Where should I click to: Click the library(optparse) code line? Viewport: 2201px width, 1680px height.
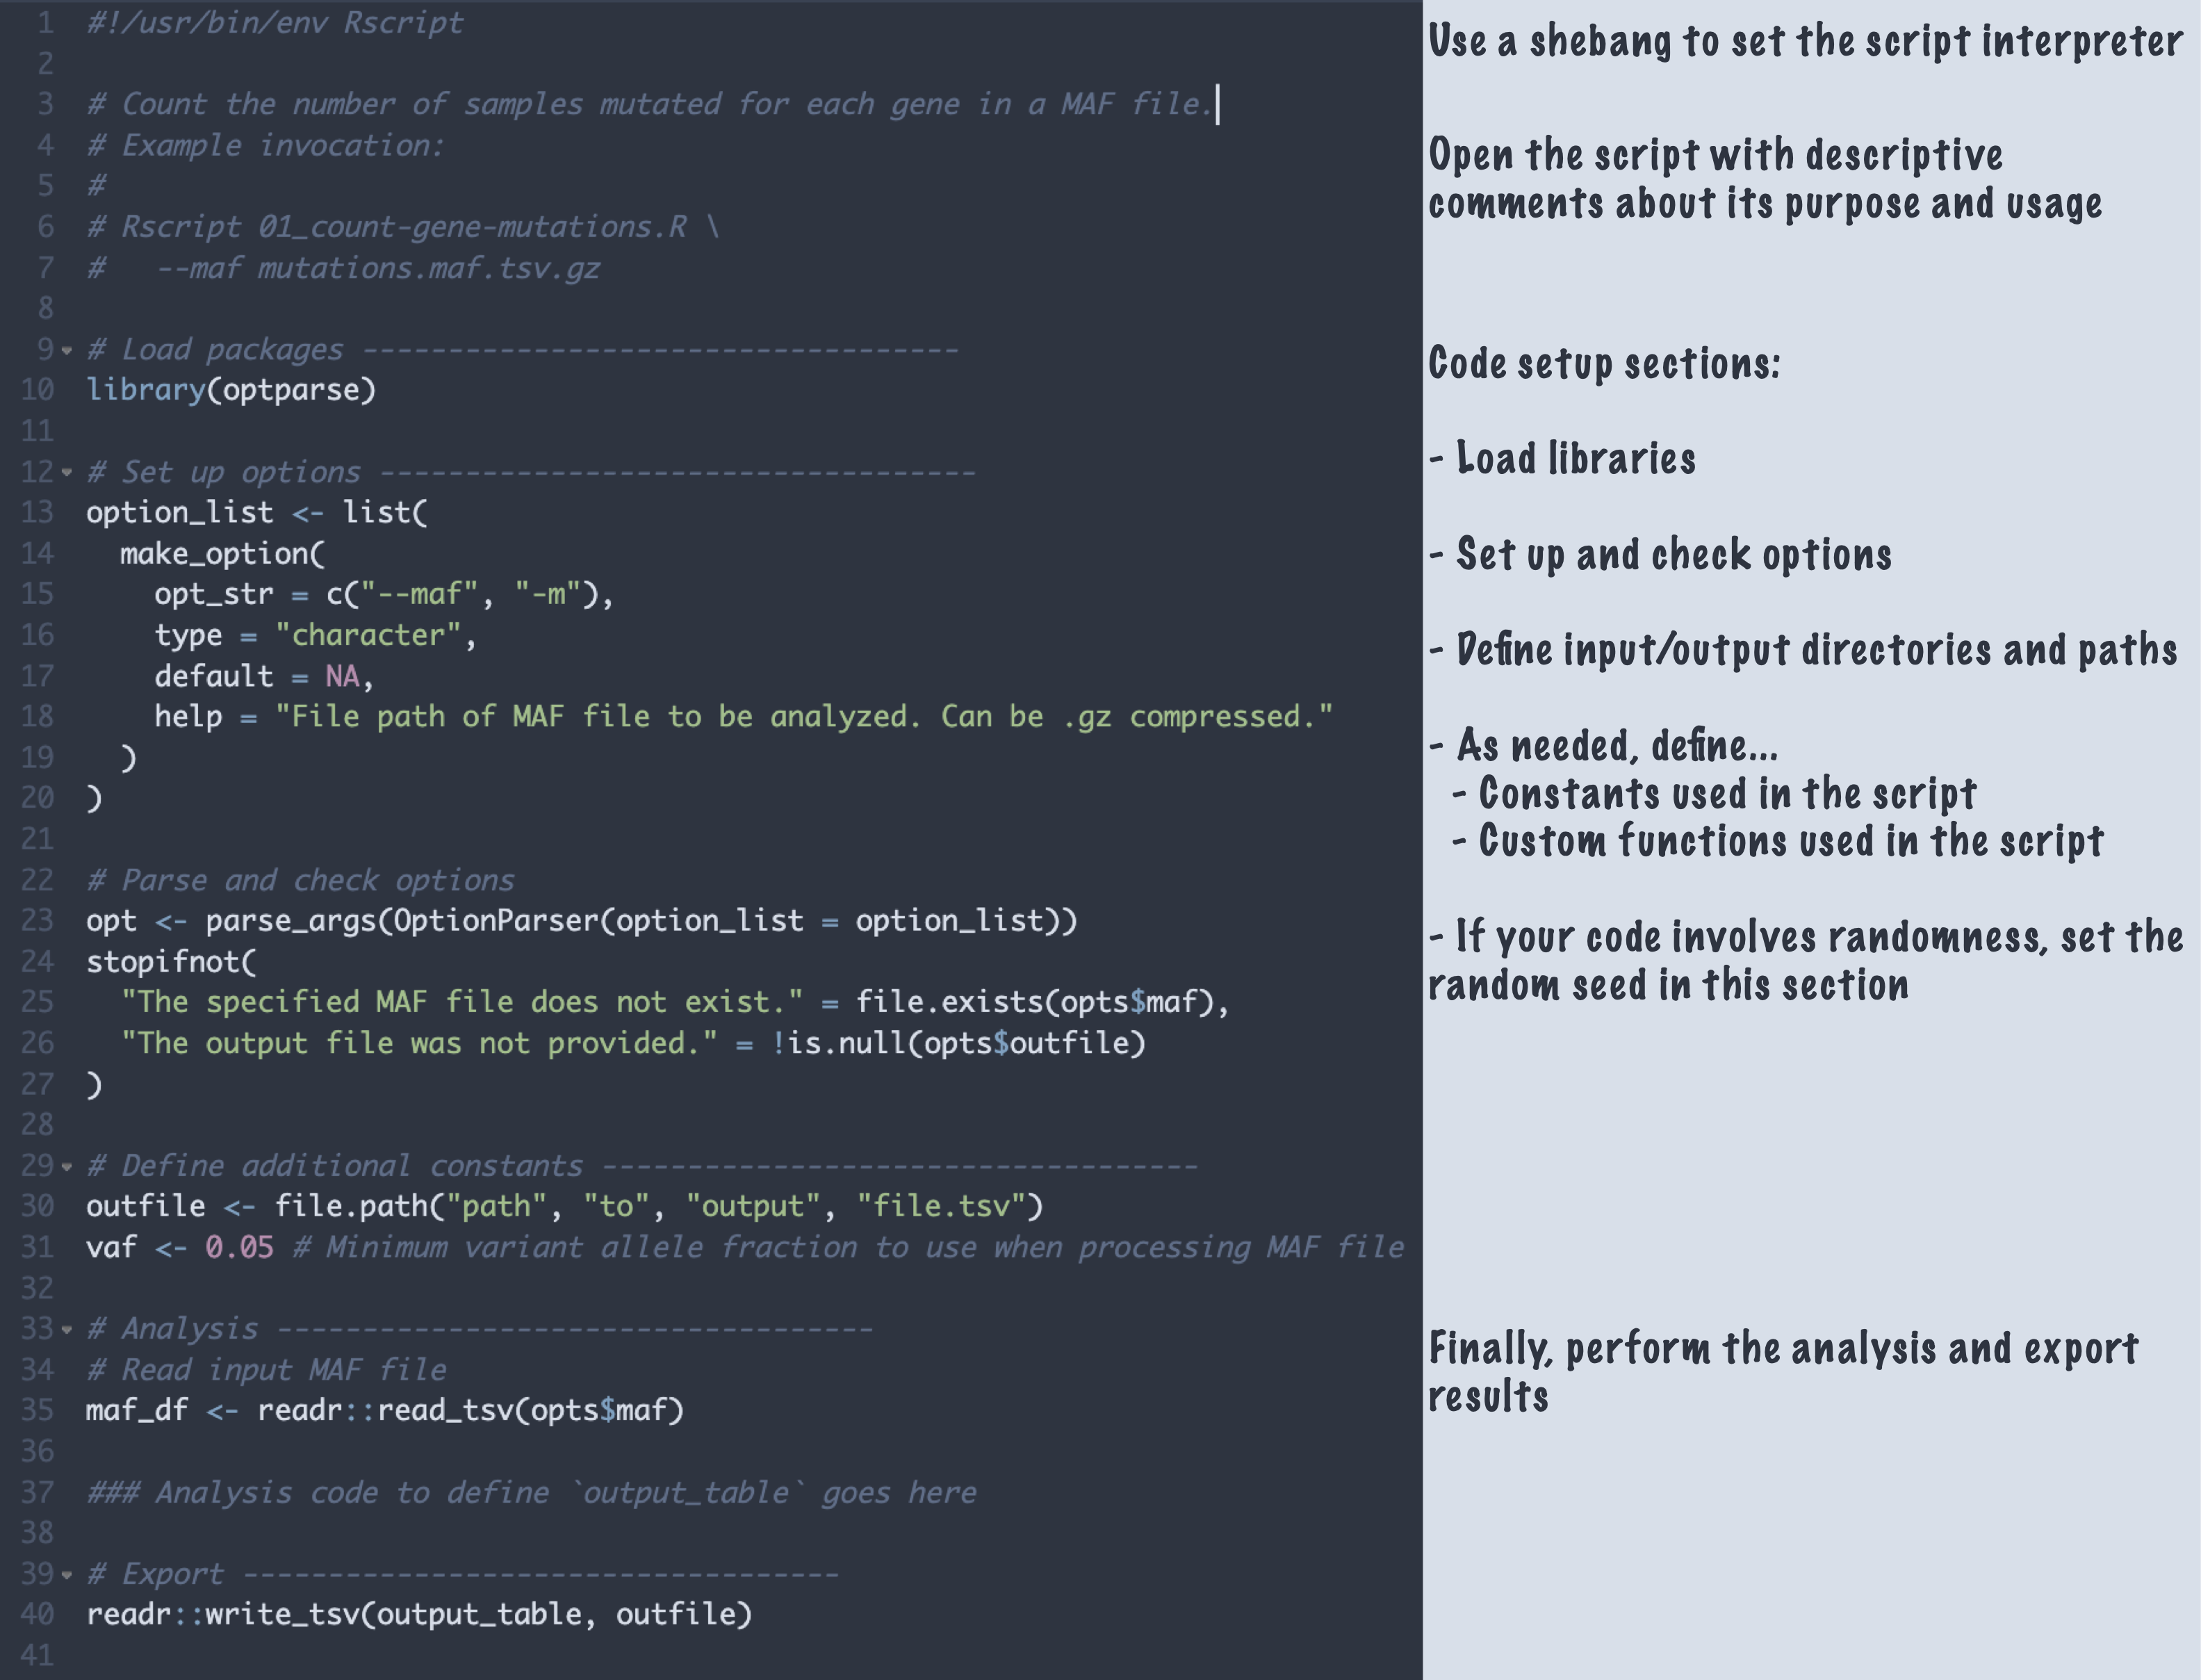(231, 390)
